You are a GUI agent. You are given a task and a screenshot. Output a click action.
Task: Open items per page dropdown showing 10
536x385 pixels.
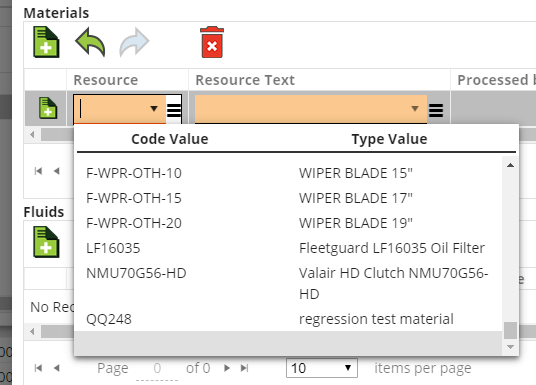(x=321, y=368)
